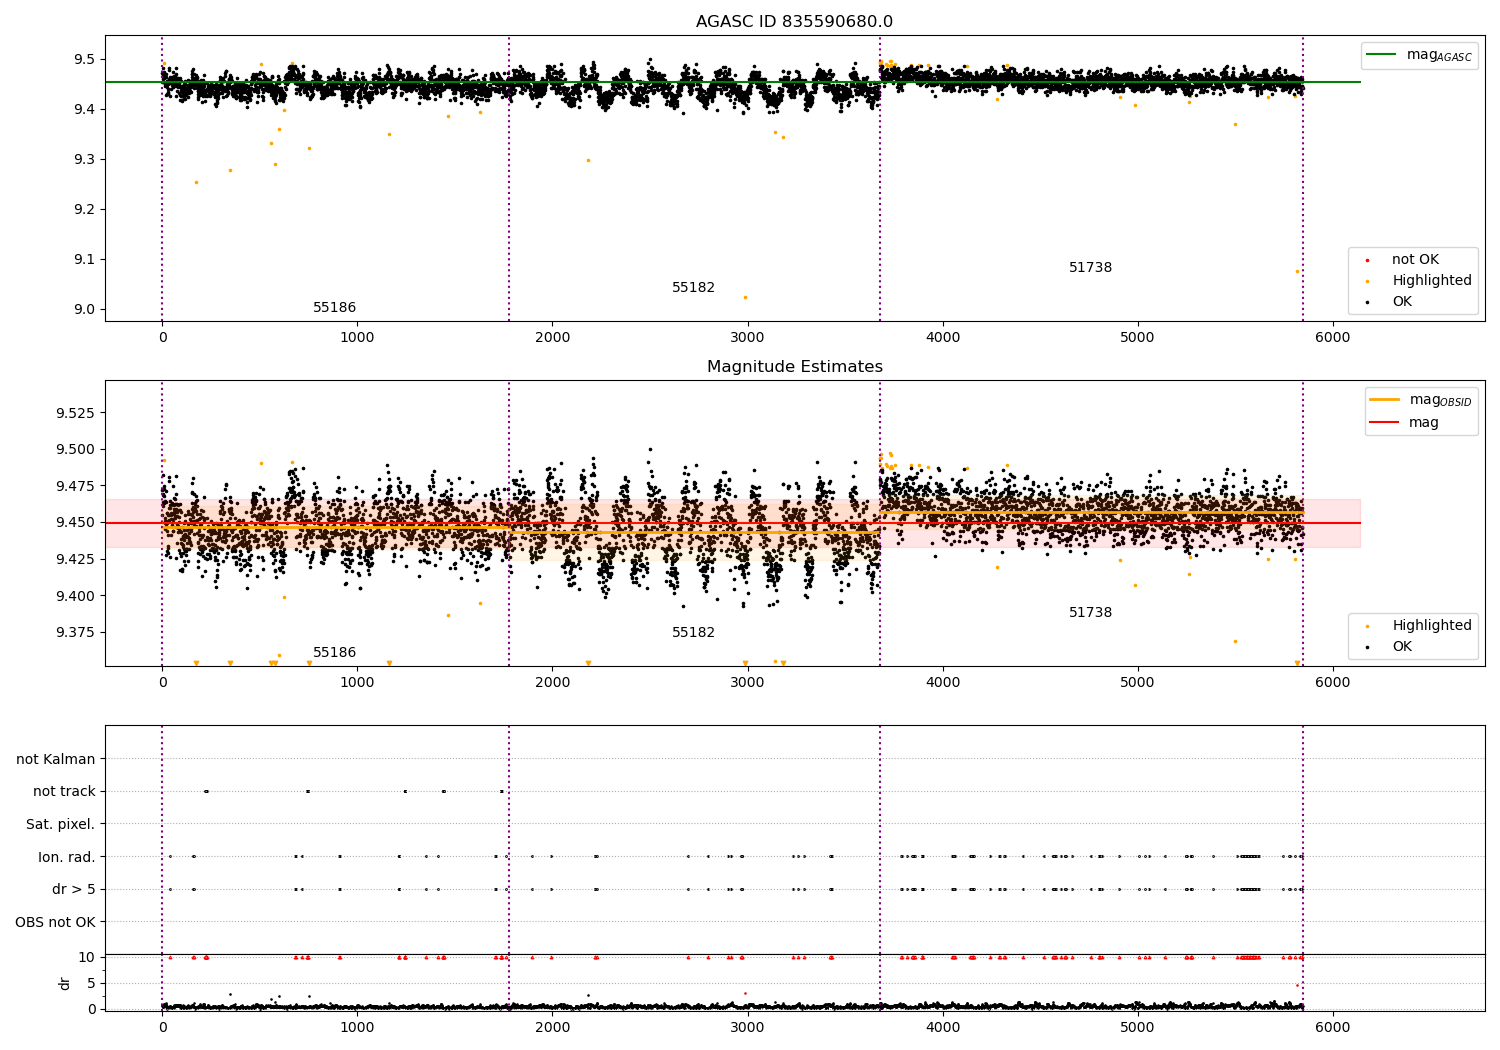
Task: Click the orange mag OBSID legend line
Action: 1384,399
